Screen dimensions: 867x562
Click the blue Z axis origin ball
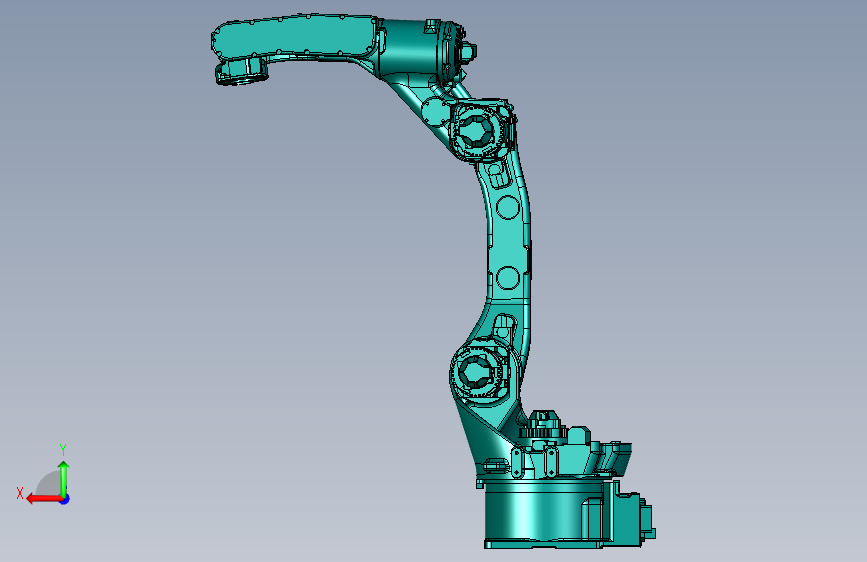65,499
